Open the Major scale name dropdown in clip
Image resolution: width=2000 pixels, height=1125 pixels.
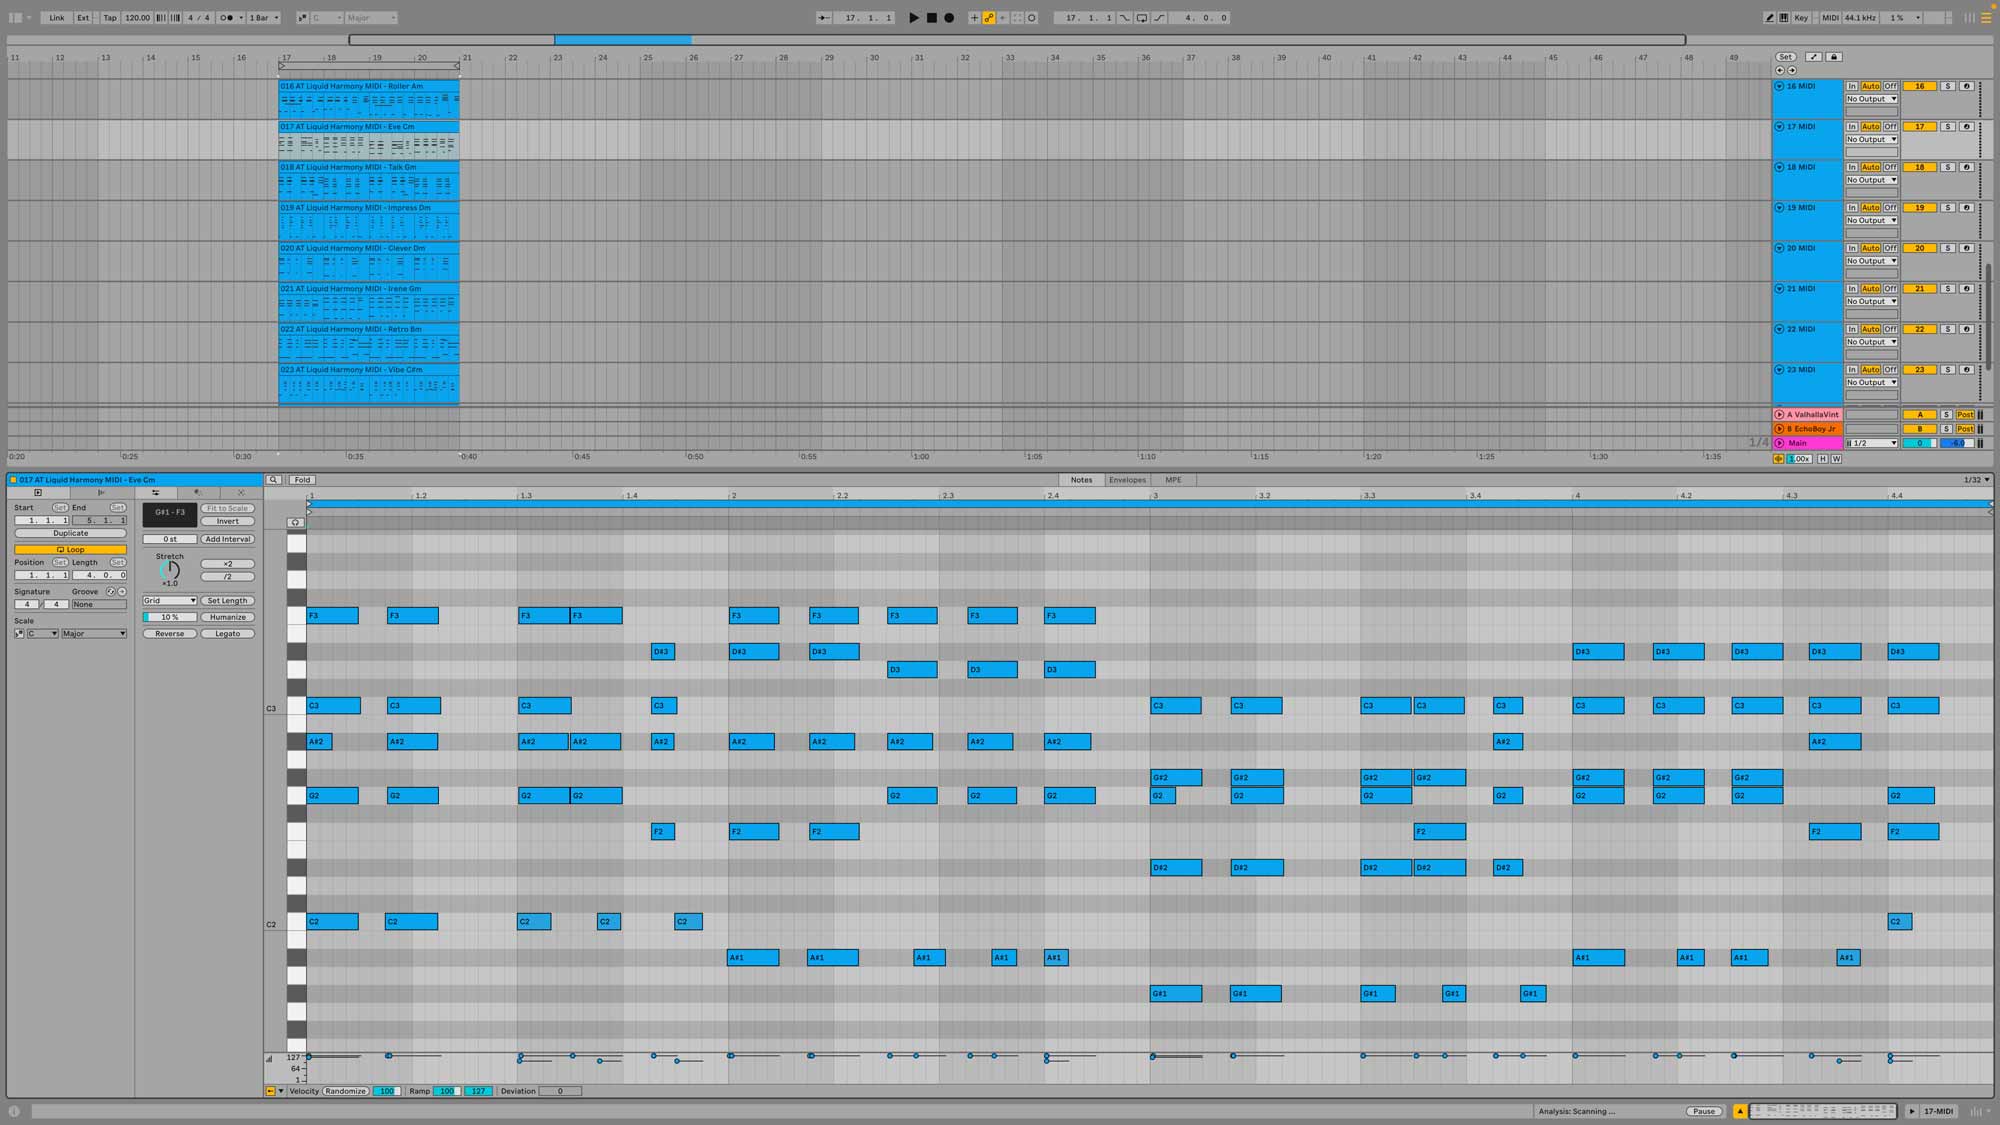point(94,634)
